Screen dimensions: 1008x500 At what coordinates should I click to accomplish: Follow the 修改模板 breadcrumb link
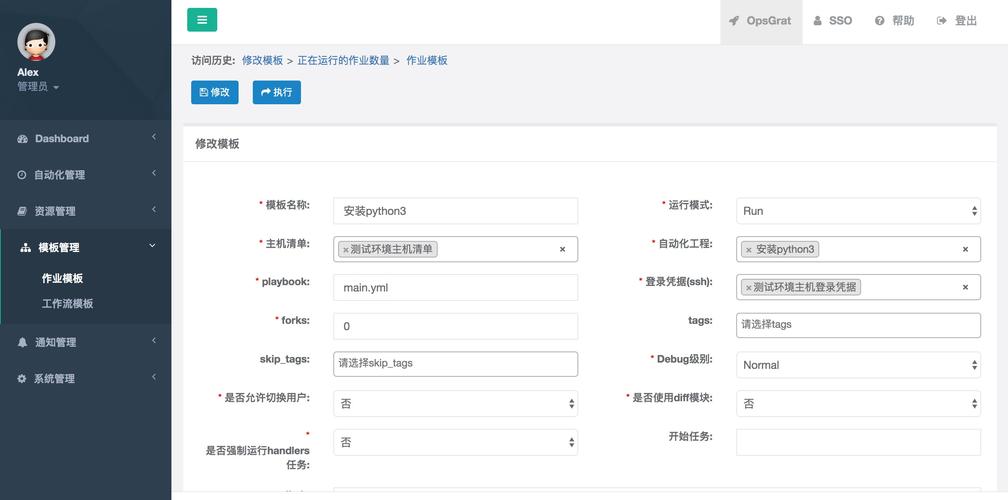click(x=262, y=60)
